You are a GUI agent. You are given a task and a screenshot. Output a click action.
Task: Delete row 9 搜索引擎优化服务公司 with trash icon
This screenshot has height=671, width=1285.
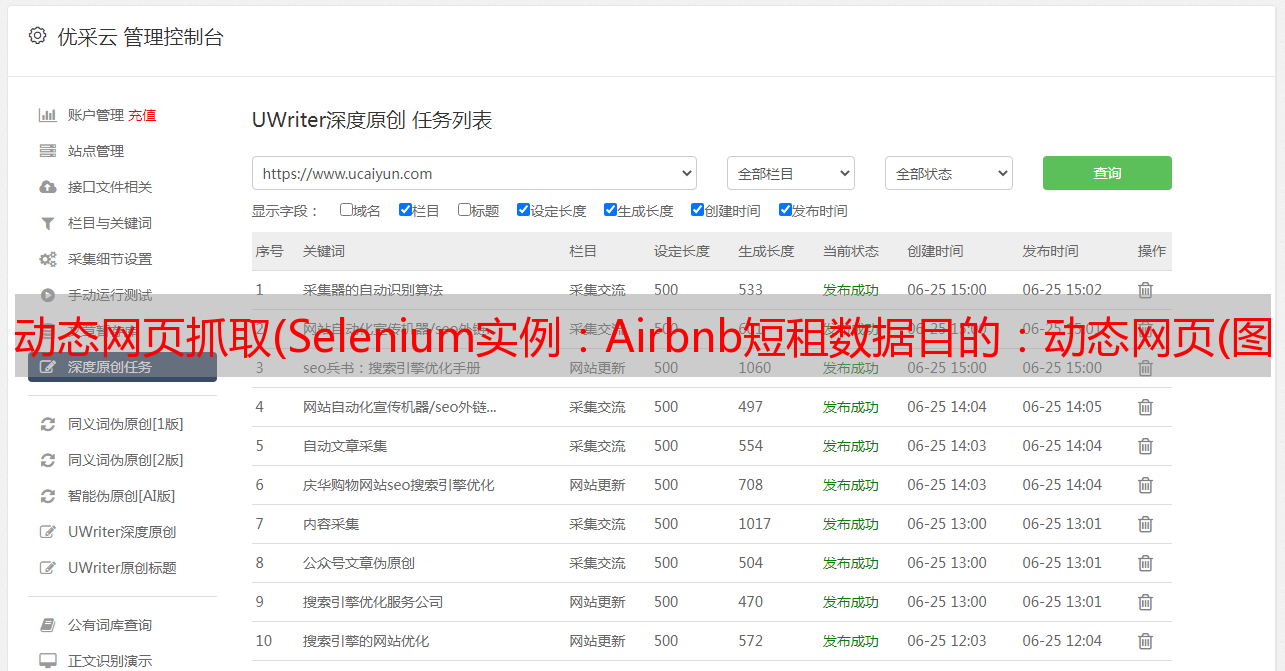pyautogui.click(x=1146, y=602)
